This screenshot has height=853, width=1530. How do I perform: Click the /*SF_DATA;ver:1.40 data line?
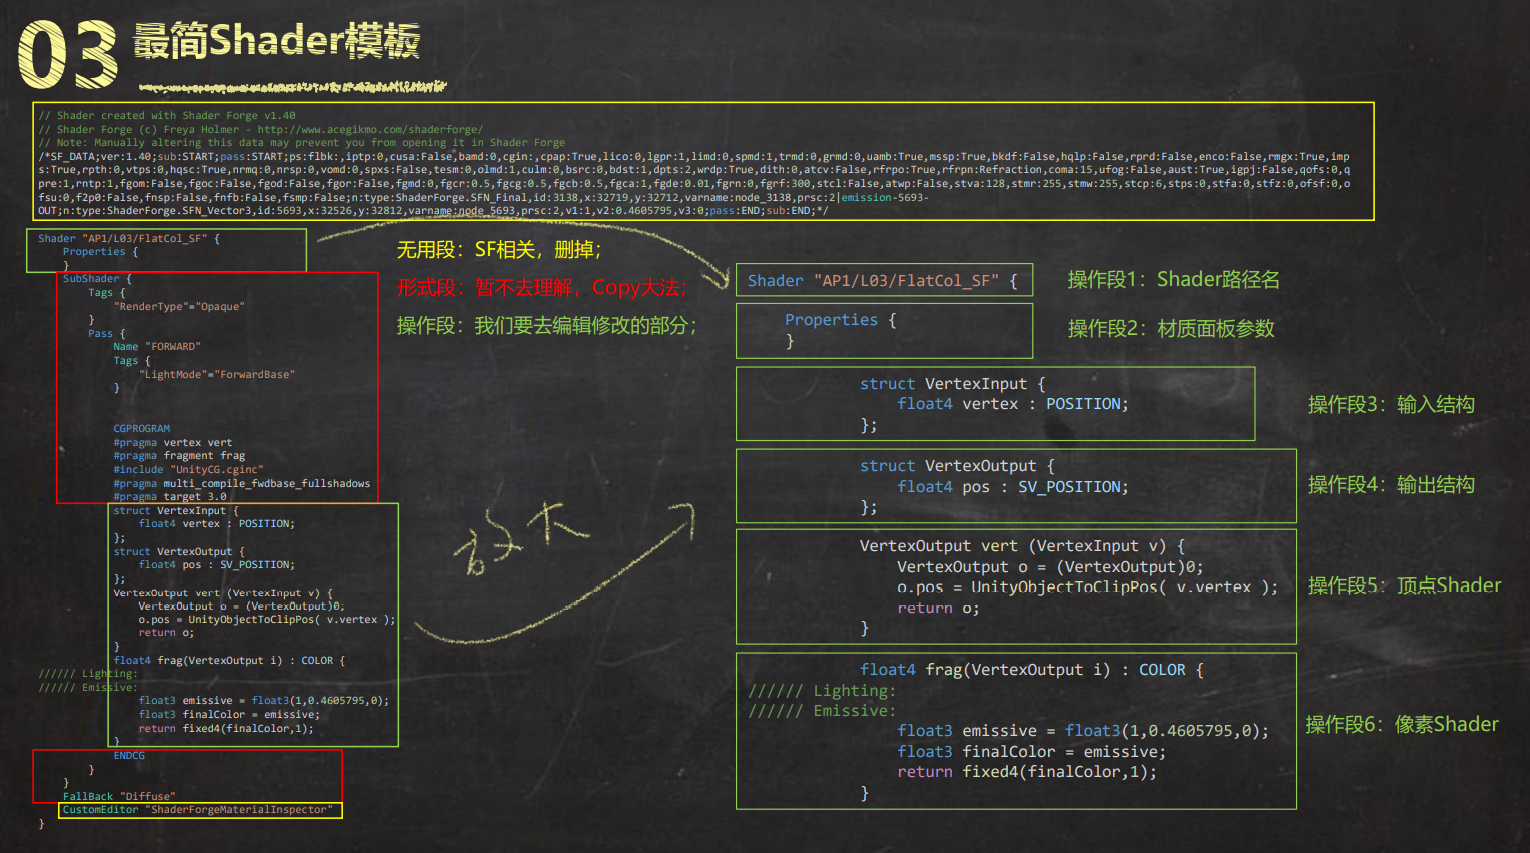click(x=694, y=157)
